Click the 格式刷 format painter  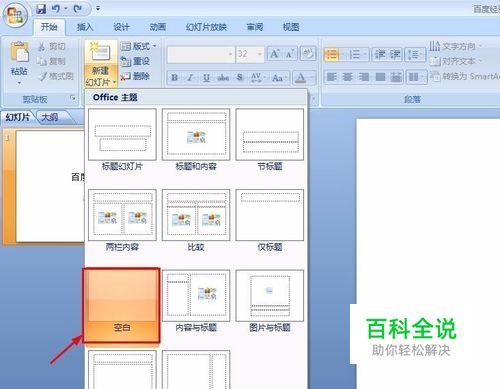coord(56,76)
